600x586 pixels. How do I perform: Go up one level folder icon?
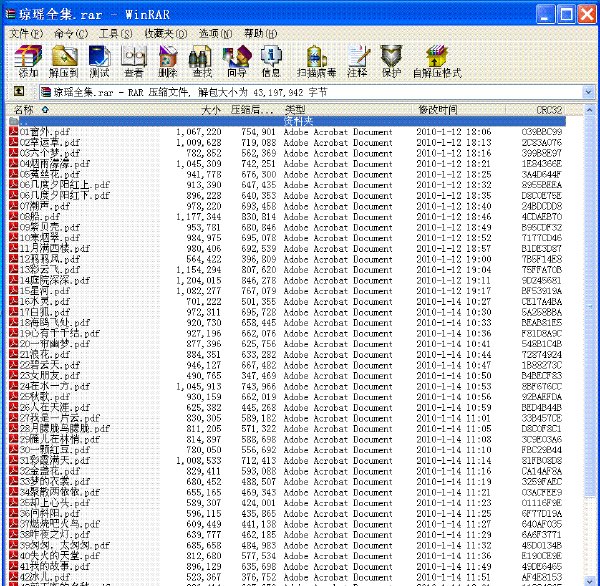click(x=19, y=91)
